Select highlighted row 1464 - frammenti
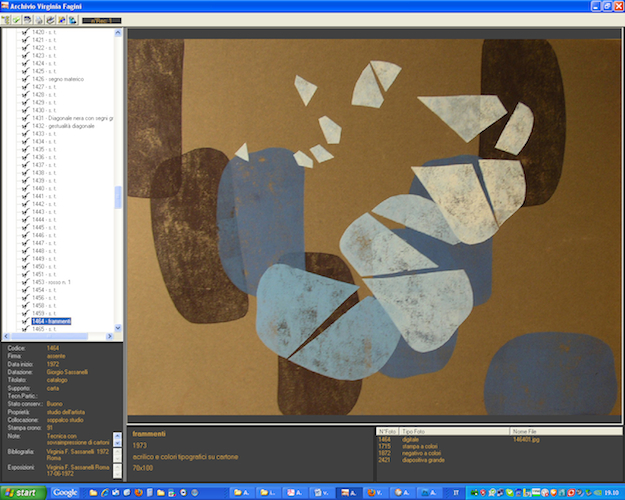The width and height of the screenshot is (625, 500). pyautogui.click(x=51, y=321)
